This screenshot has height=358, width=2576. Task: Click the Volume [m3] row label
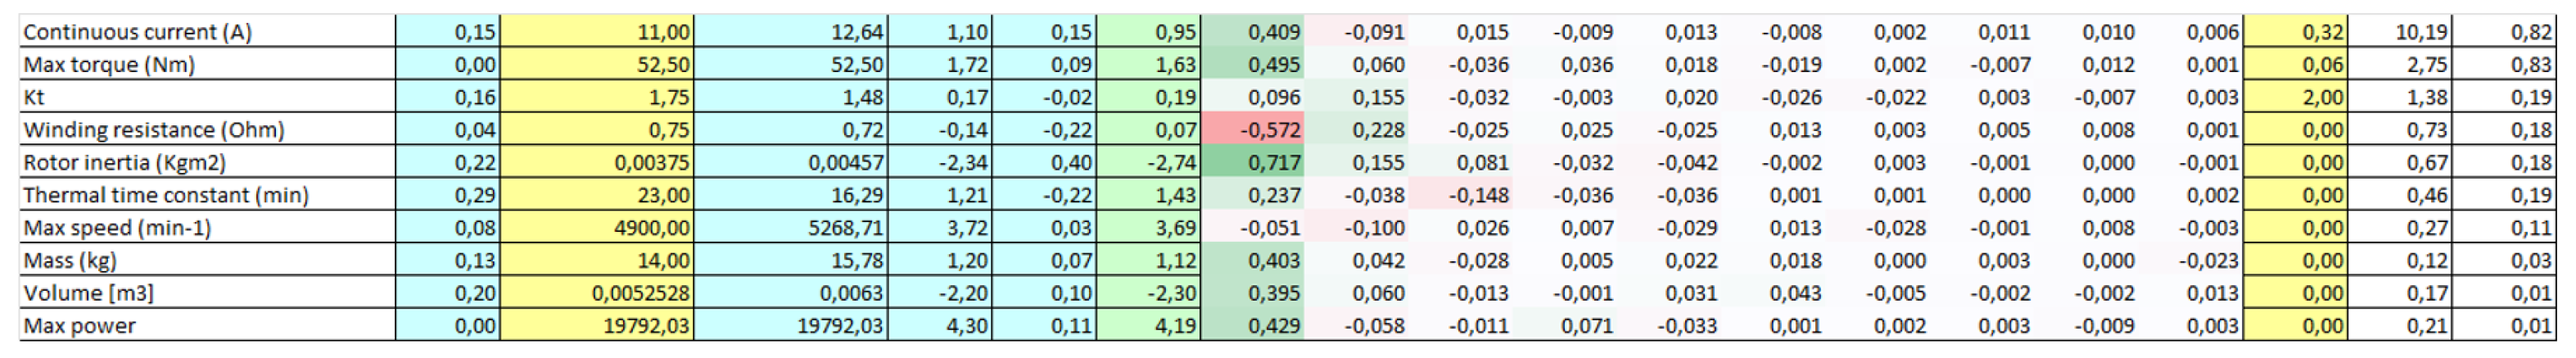pyautogui.click(x=207, y=293)
